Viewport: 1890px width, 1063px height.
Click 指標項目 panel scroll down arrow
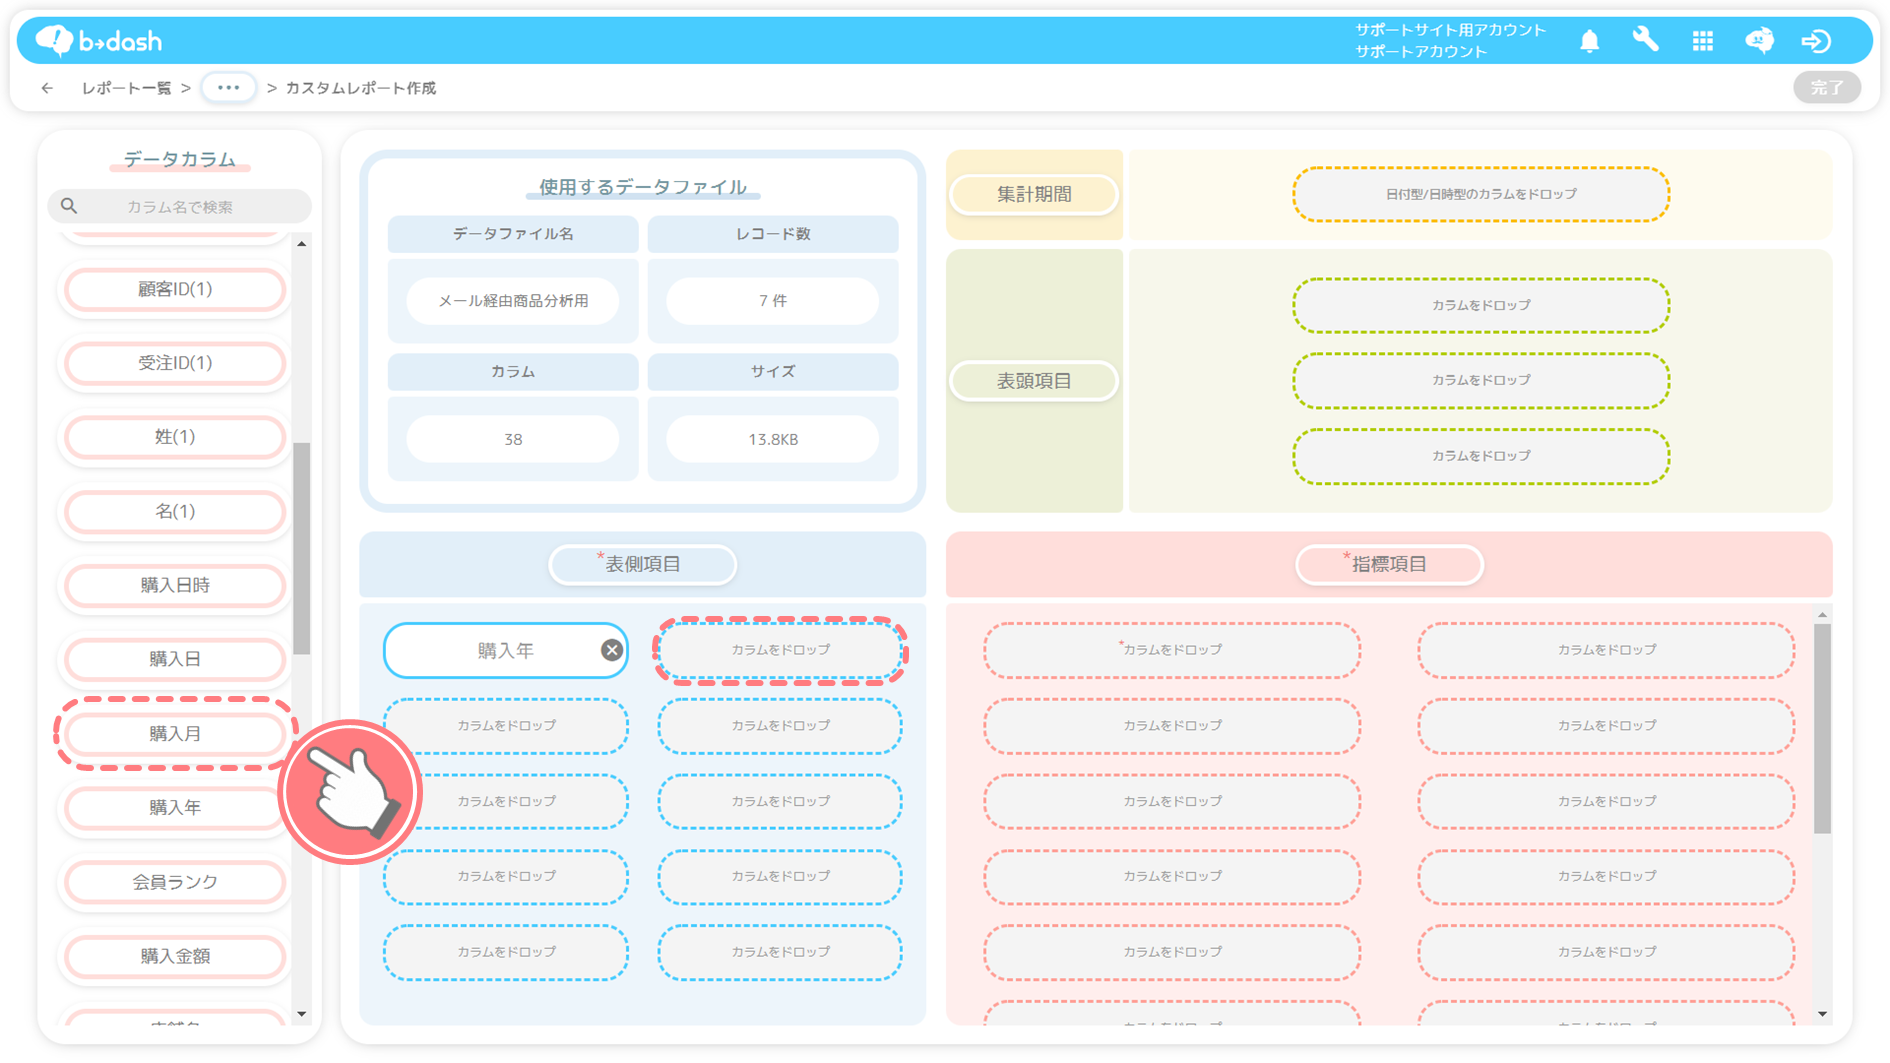[x=1822, y=1014]
